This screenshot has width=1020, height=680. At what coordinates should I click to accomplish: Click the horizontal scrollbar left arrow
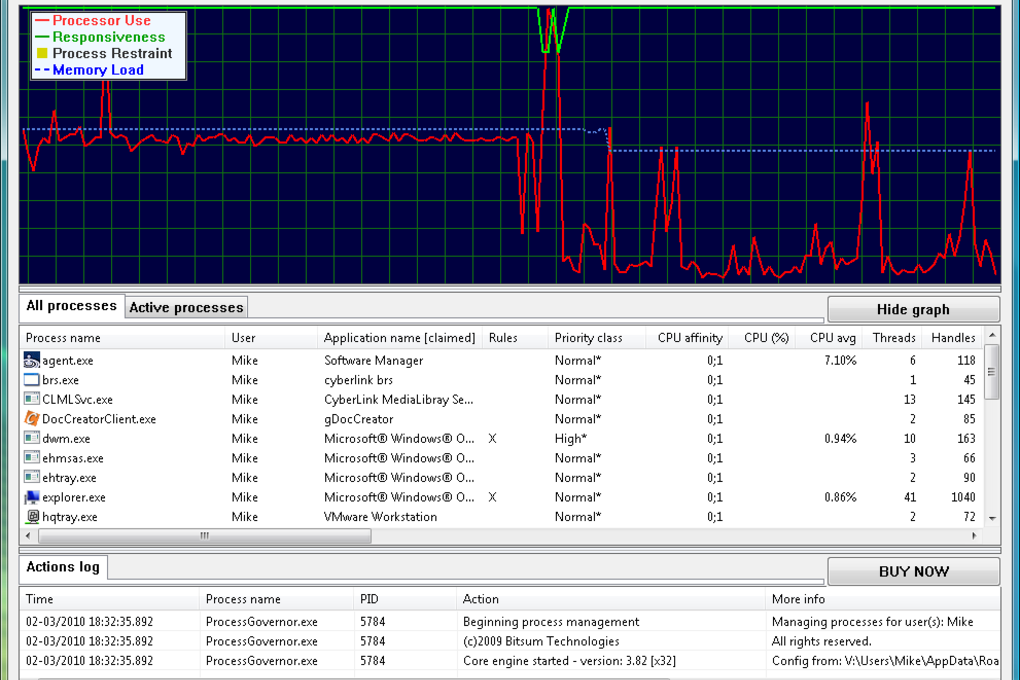[28, 536]
